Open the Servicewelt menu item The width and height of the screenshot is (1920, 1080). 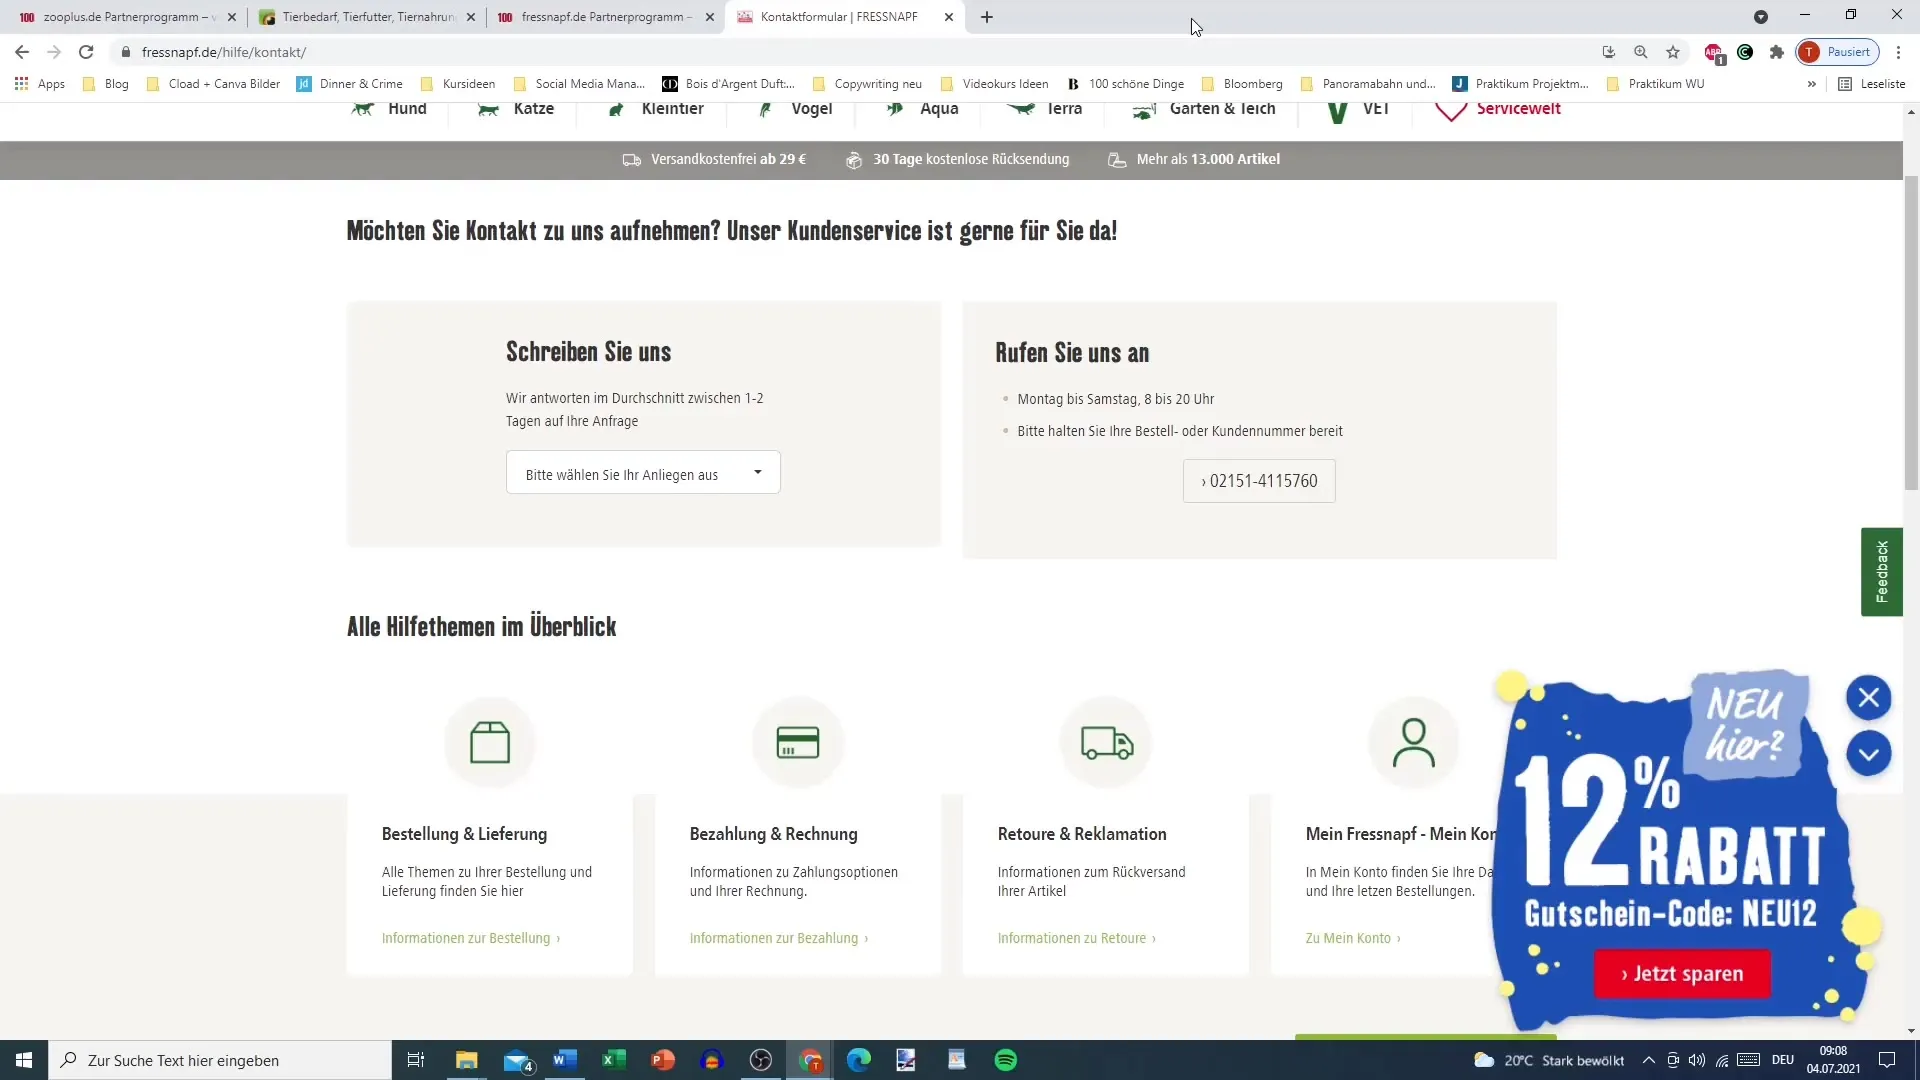click(1498, 110)
